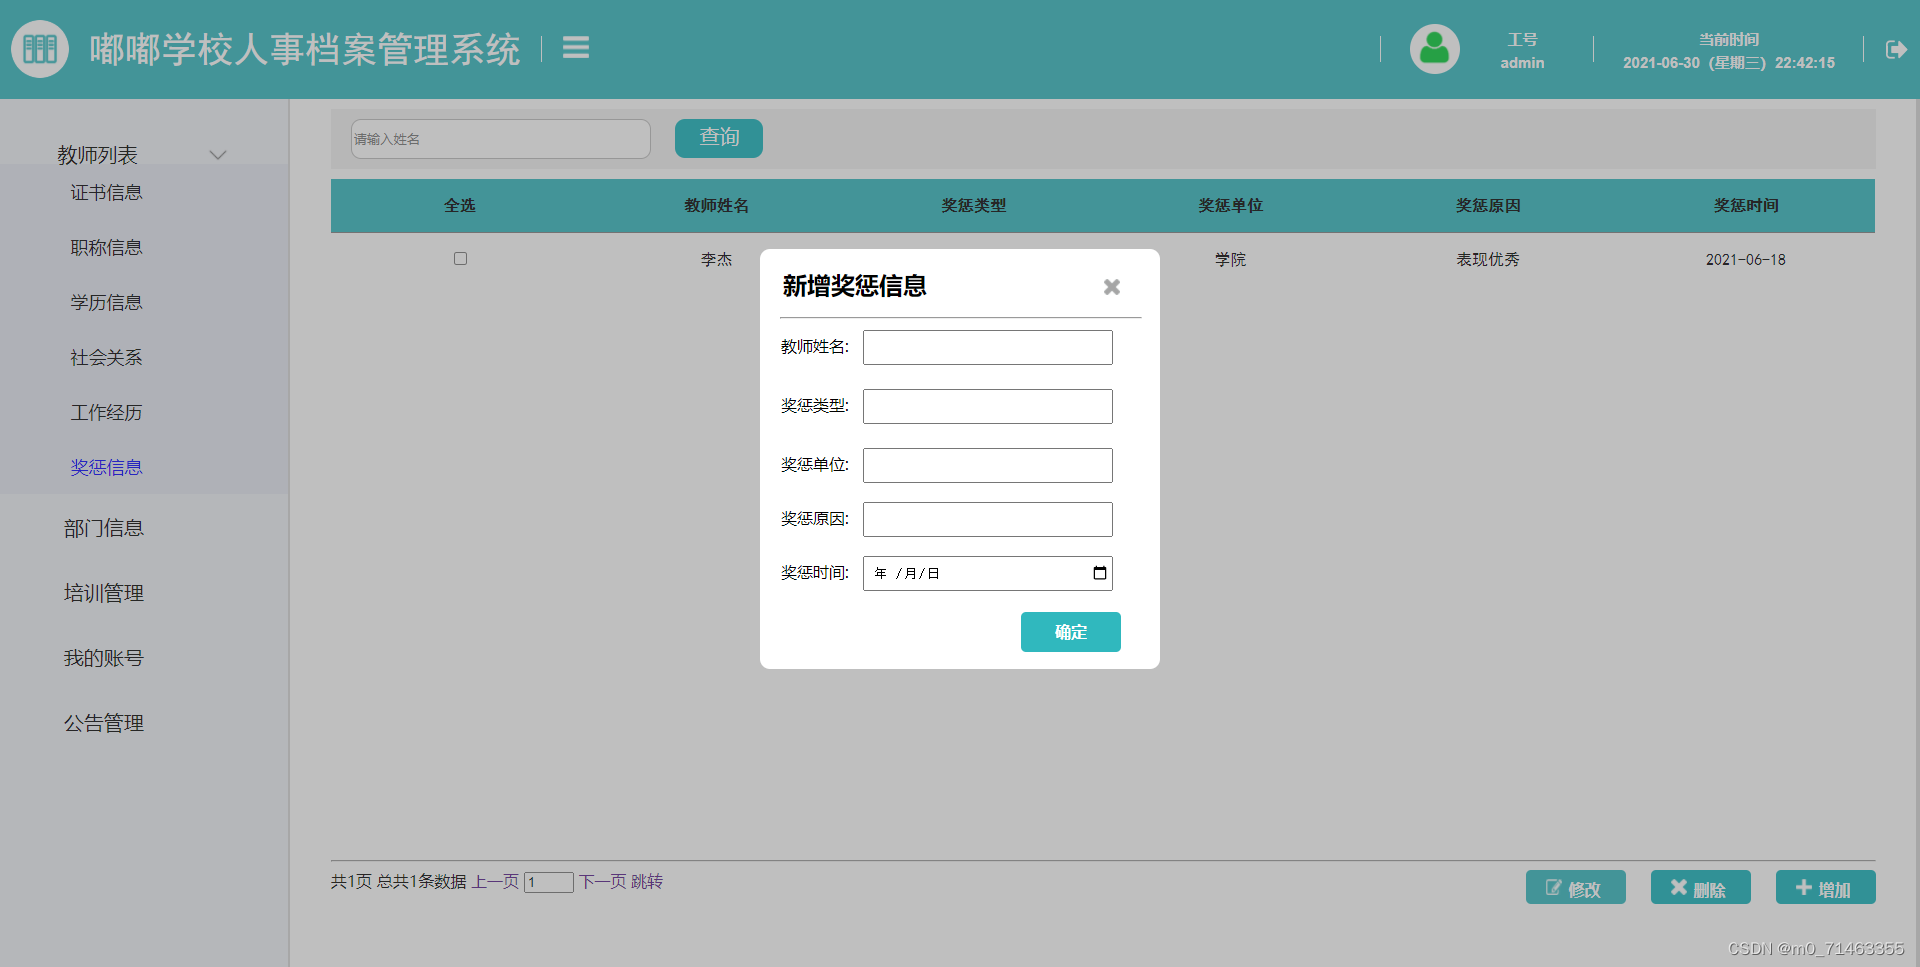
Task: Open 部门信息 in sidebar
Action: 104,529
